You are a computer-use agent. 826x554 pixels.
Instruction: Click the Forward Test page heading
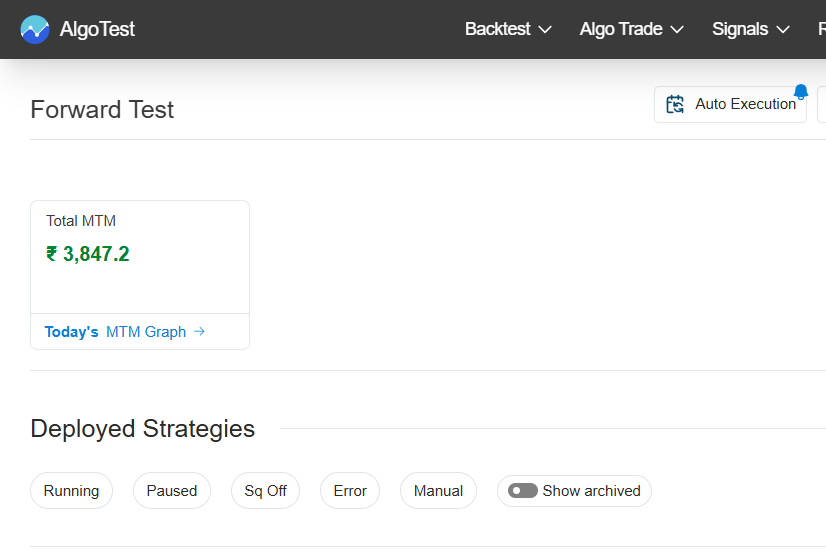pos(102,110)
